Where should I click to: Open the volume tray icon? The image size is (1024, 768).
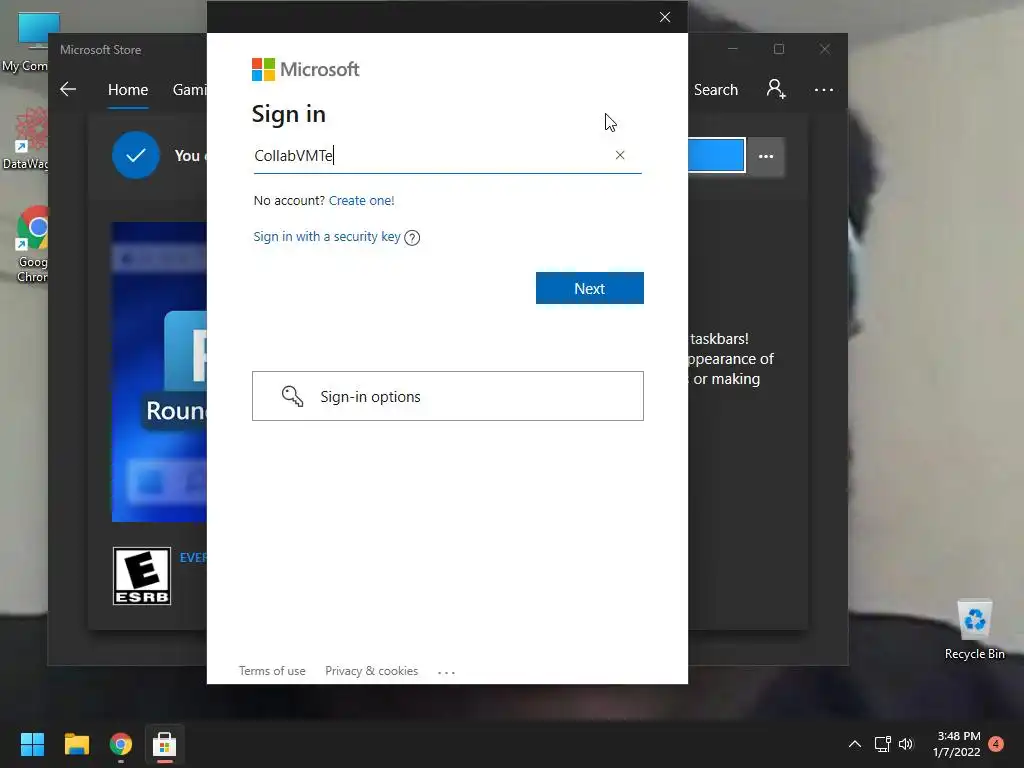[906, 744]
